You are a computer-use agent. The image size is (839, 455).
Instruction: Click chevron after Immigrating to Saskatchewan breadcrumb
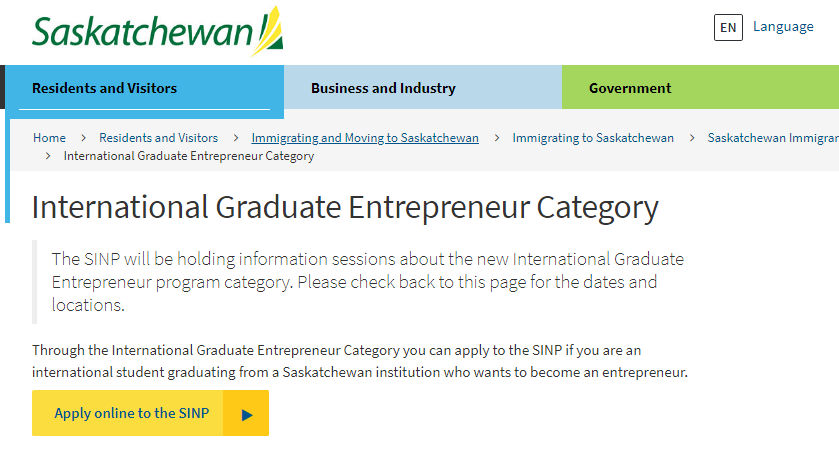691,138
